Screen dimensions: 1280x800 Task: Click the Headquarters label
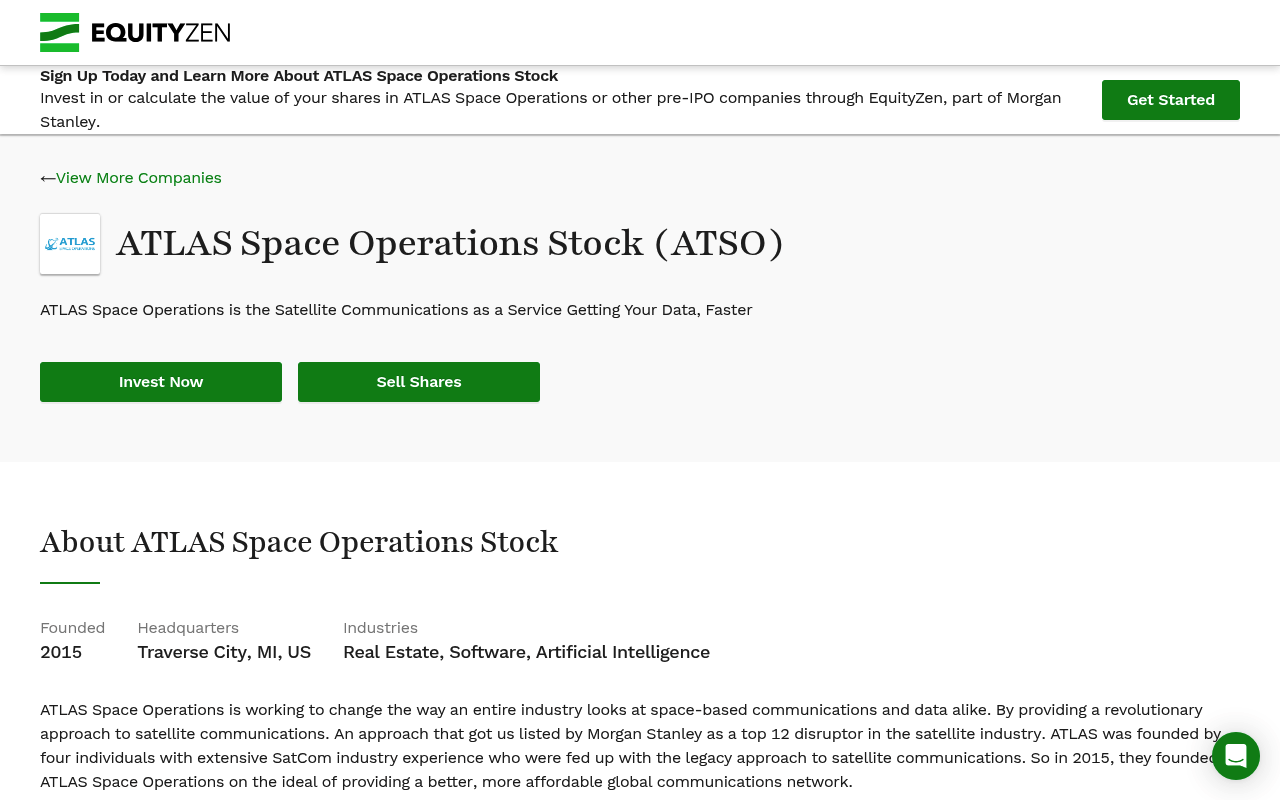pyautogui.click(x=188, y=628)
